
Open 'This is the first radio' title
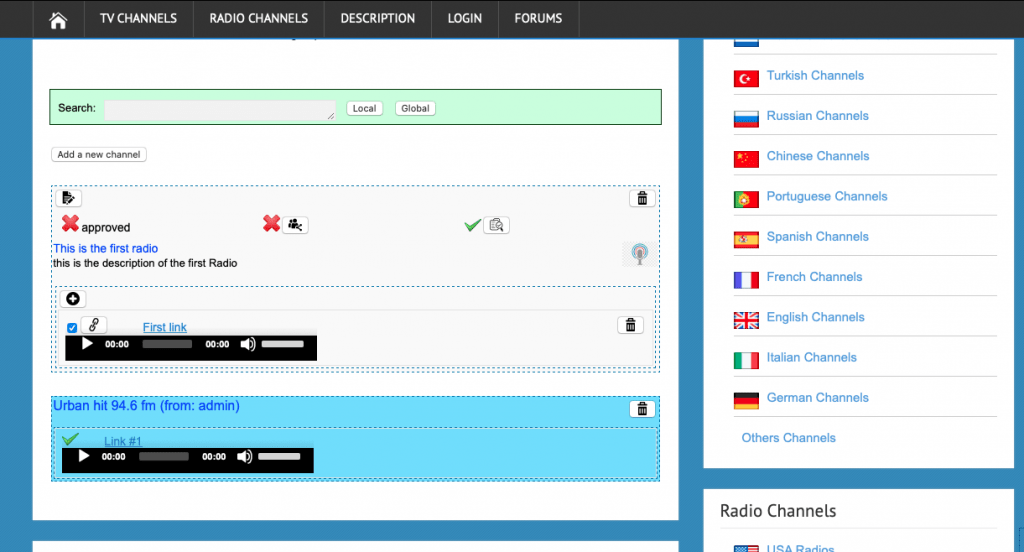tap(105, 248)
